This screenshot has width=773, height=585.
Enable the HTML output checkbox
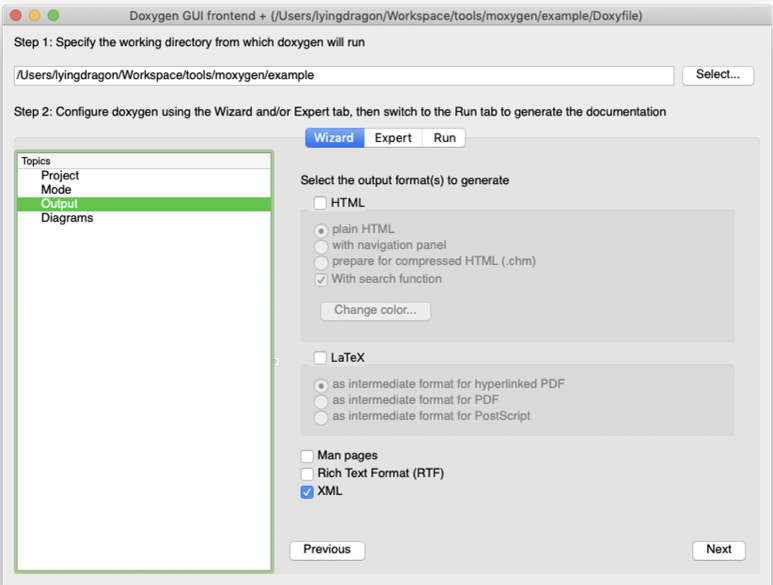pos(320,203)
